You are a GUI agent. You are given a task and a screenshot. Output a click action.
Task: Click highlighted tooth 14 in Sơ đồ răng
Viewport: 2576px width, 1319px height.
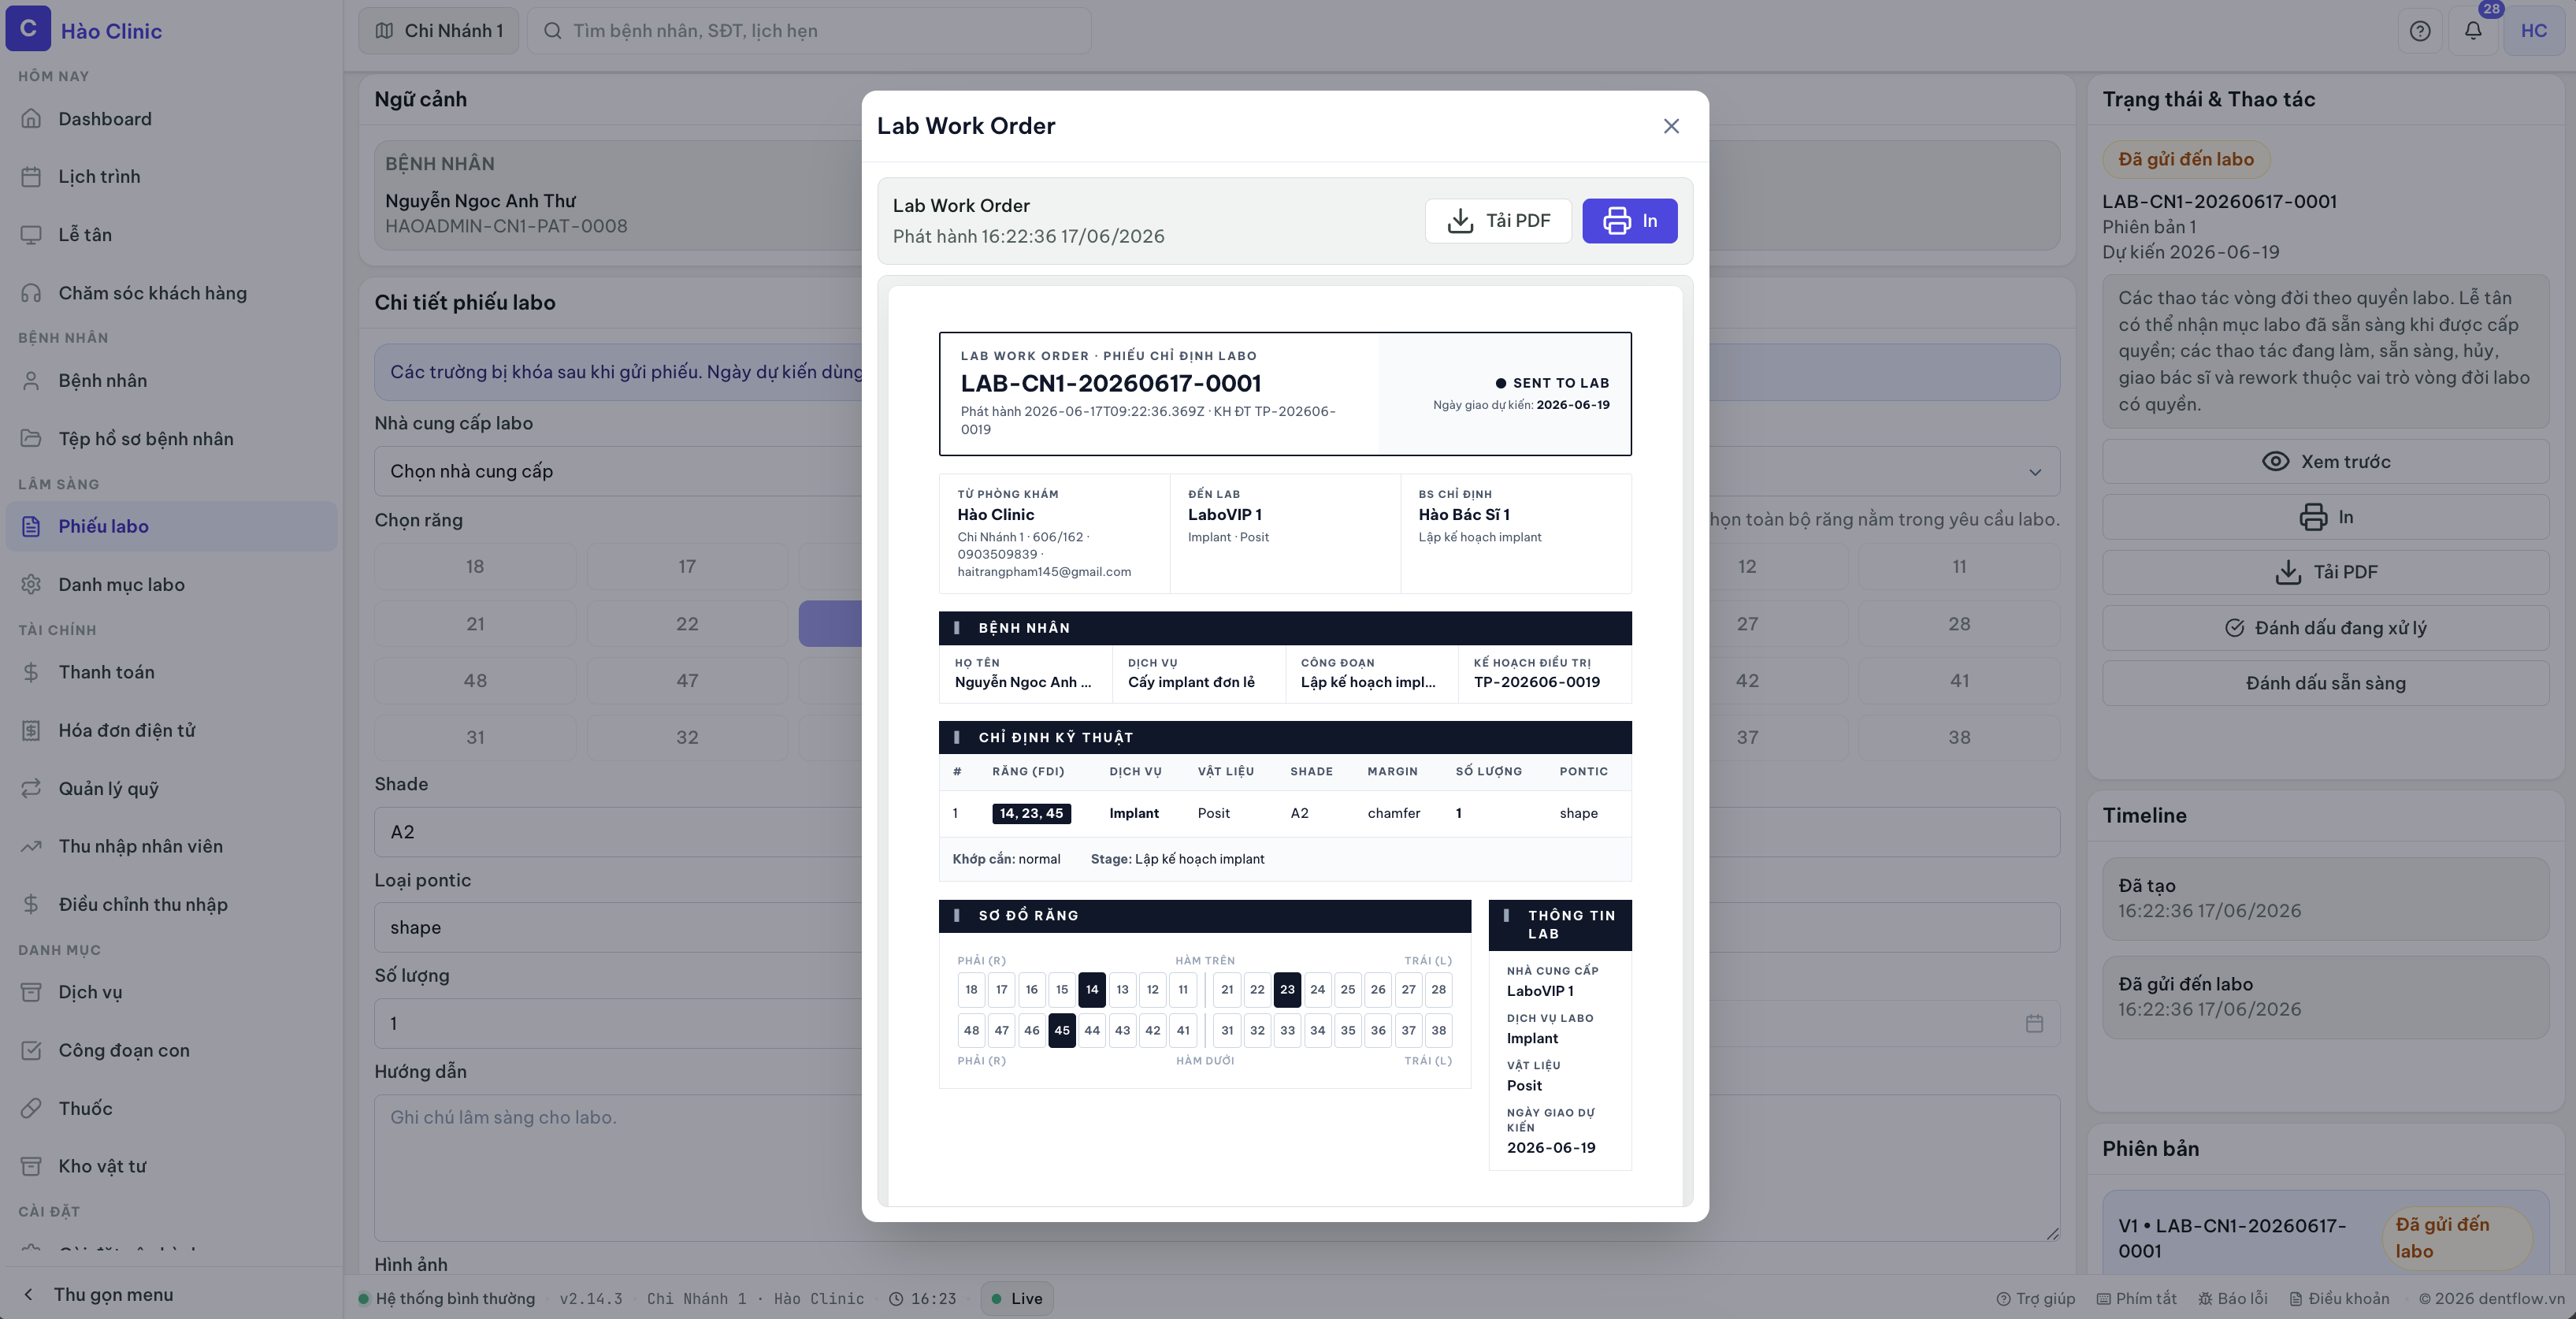pos(1091,990)
